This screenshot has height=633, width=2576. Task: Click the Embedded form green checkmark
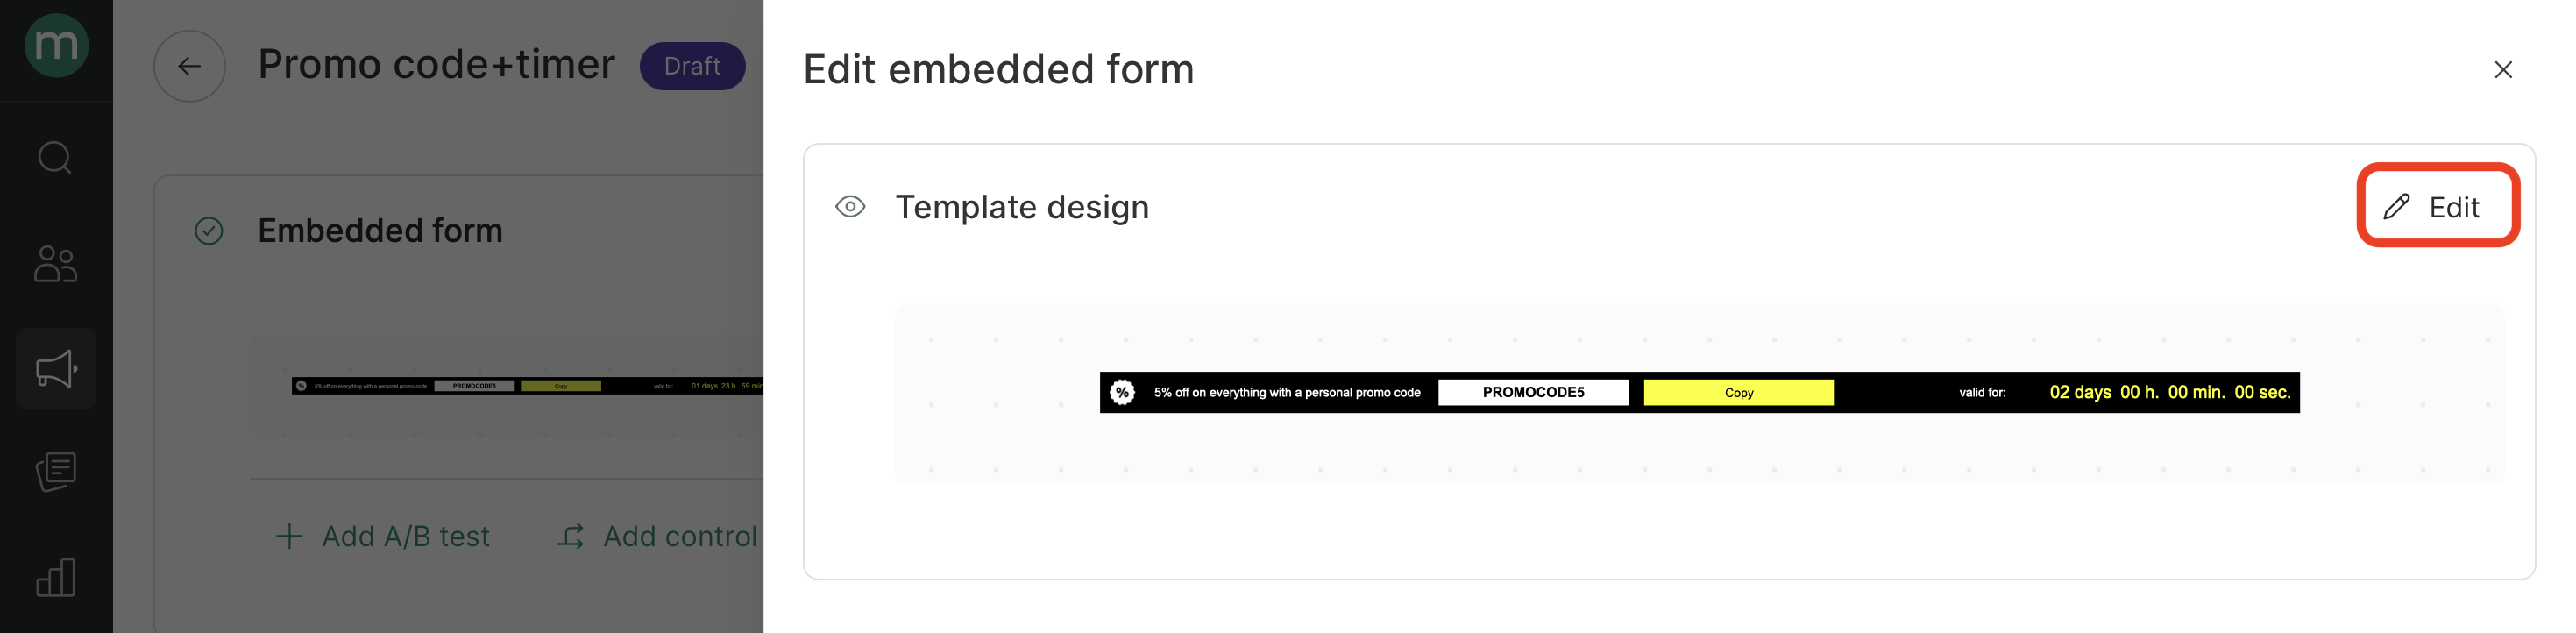click(x=209, y=231)
